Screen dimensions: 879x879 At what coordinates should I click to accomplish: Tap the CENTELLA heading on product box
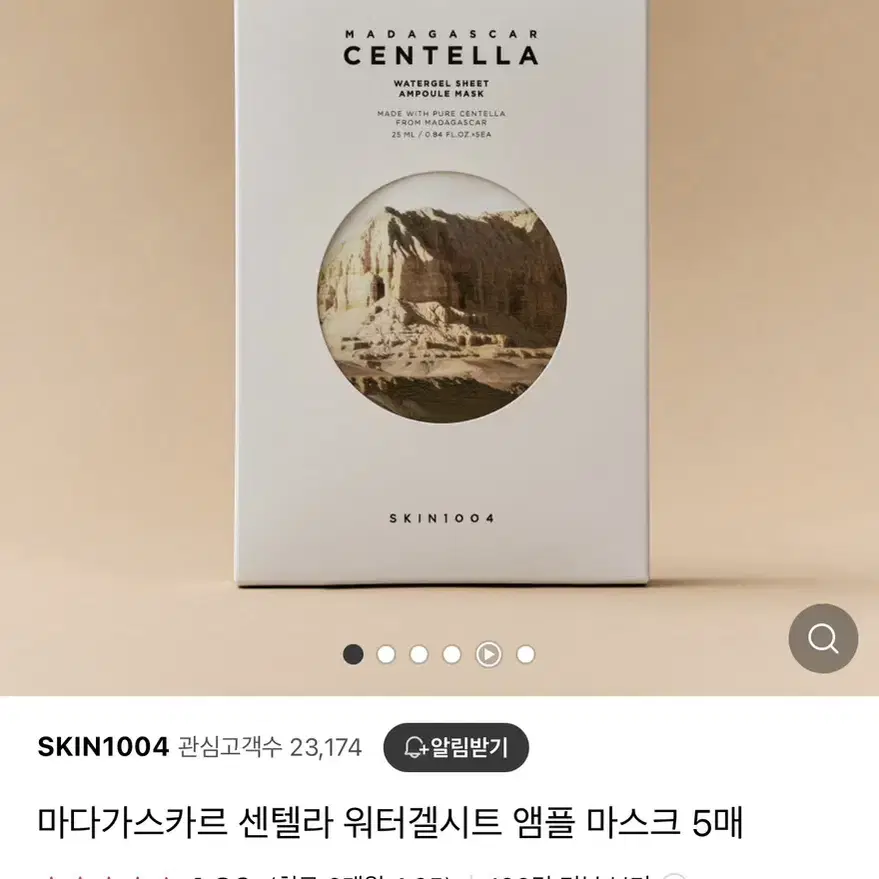(x=441, y=55)
